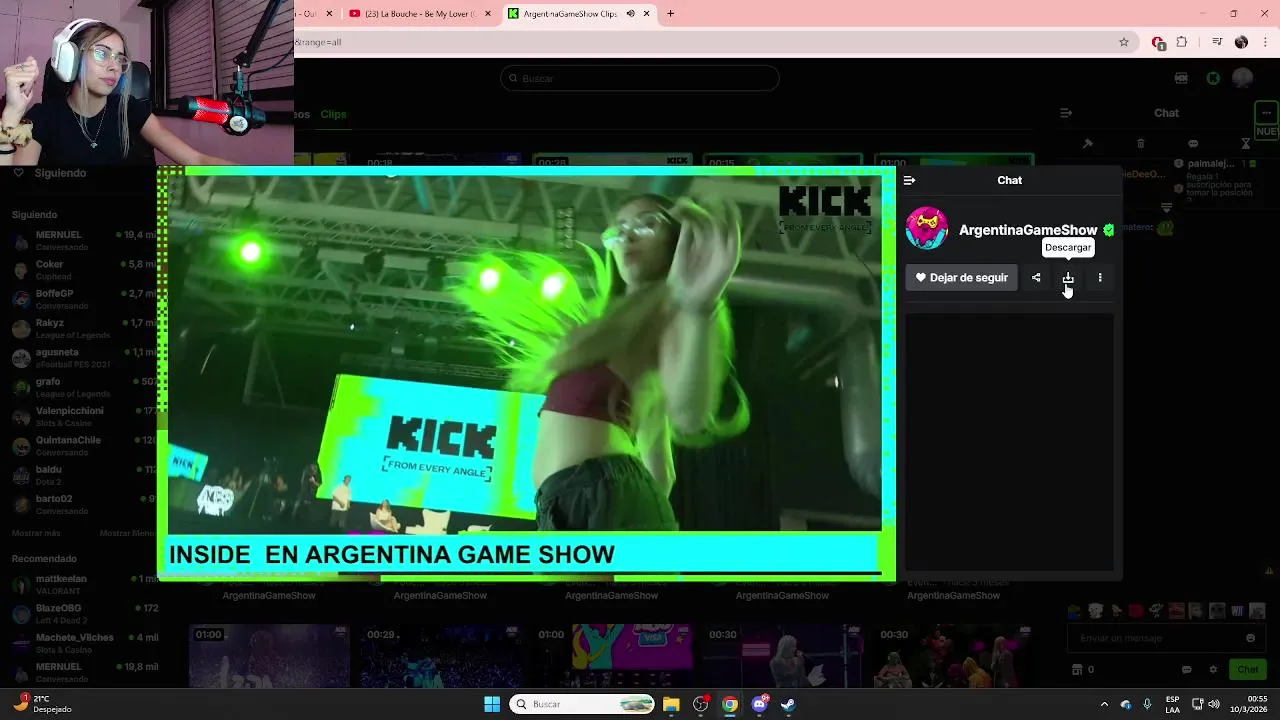
Task: Send message with green Chat button
Action: [1248, 670]
